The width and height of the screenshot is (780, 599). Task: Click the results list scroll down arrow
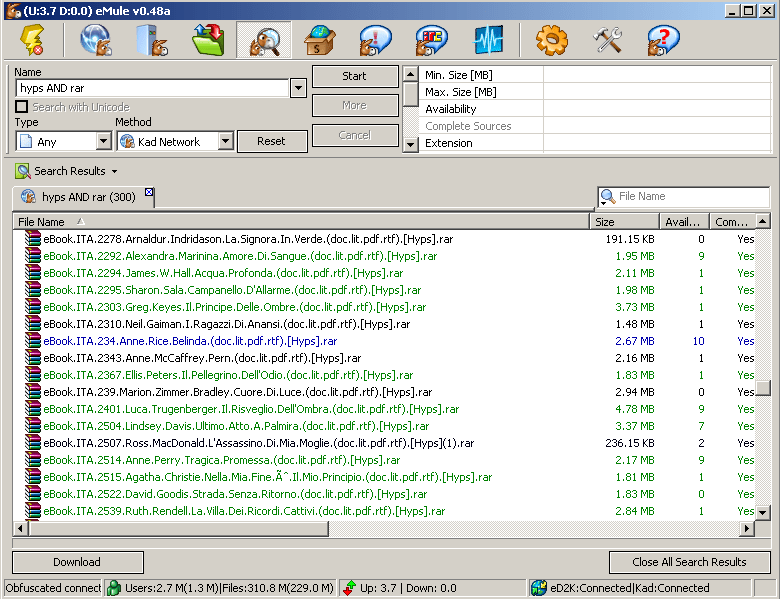tap(763, 511)
